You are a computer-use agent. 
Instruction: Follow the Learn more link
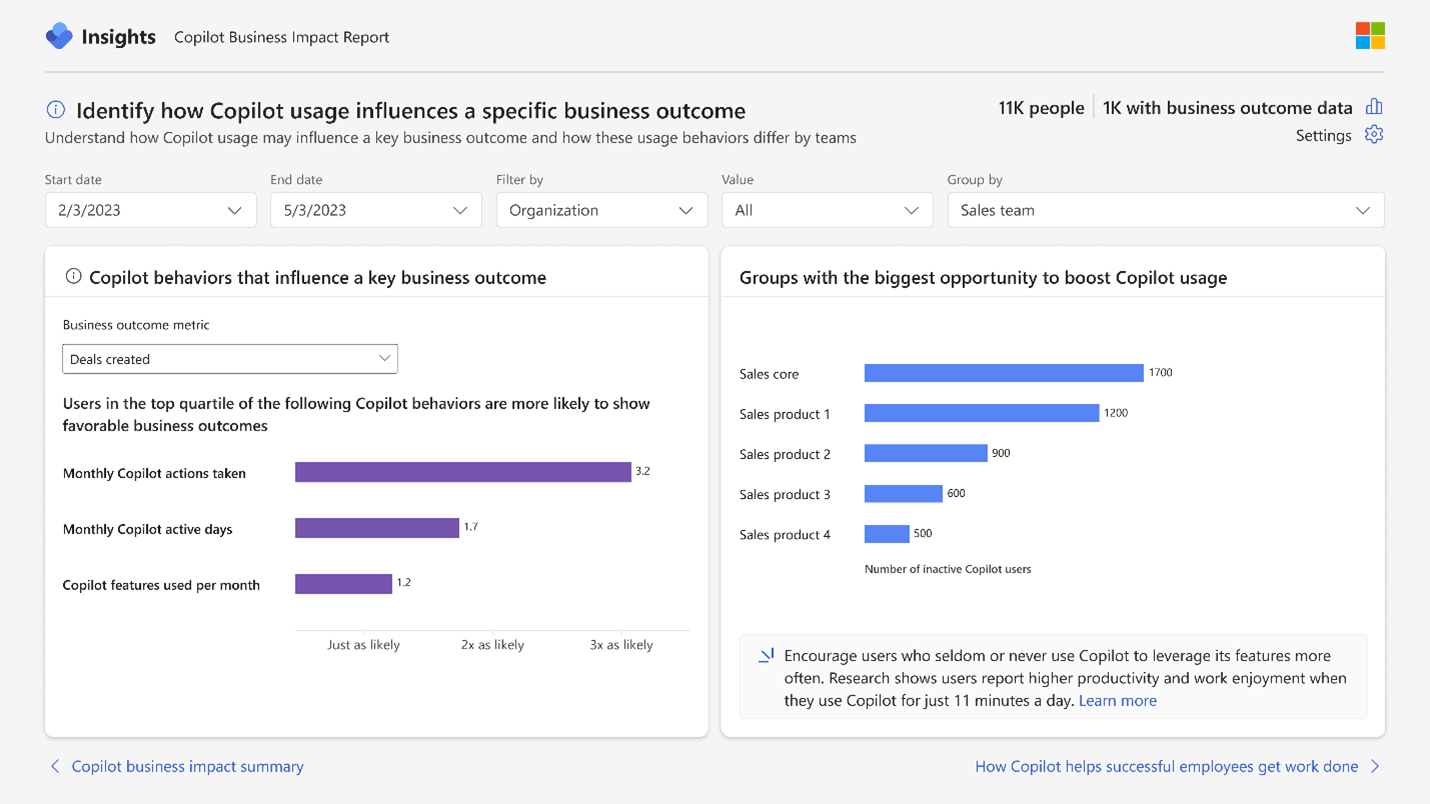(x=1117, y=700)
